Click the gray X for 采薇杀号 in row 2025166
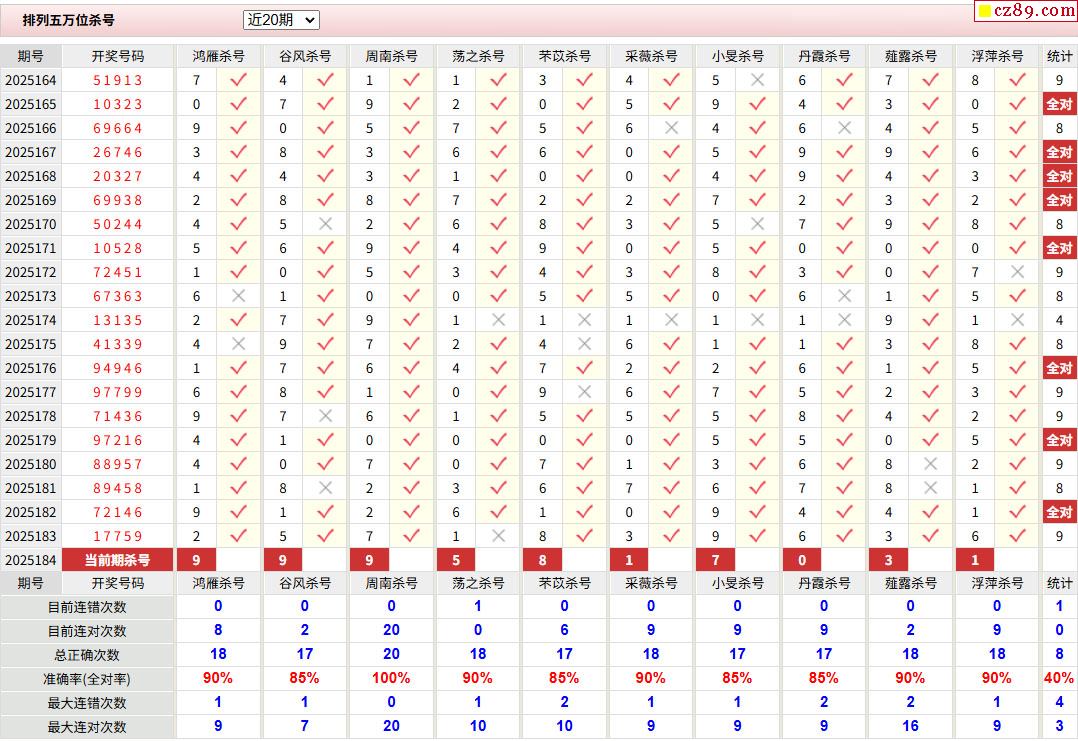1078x741 pixels. [672, 129]
